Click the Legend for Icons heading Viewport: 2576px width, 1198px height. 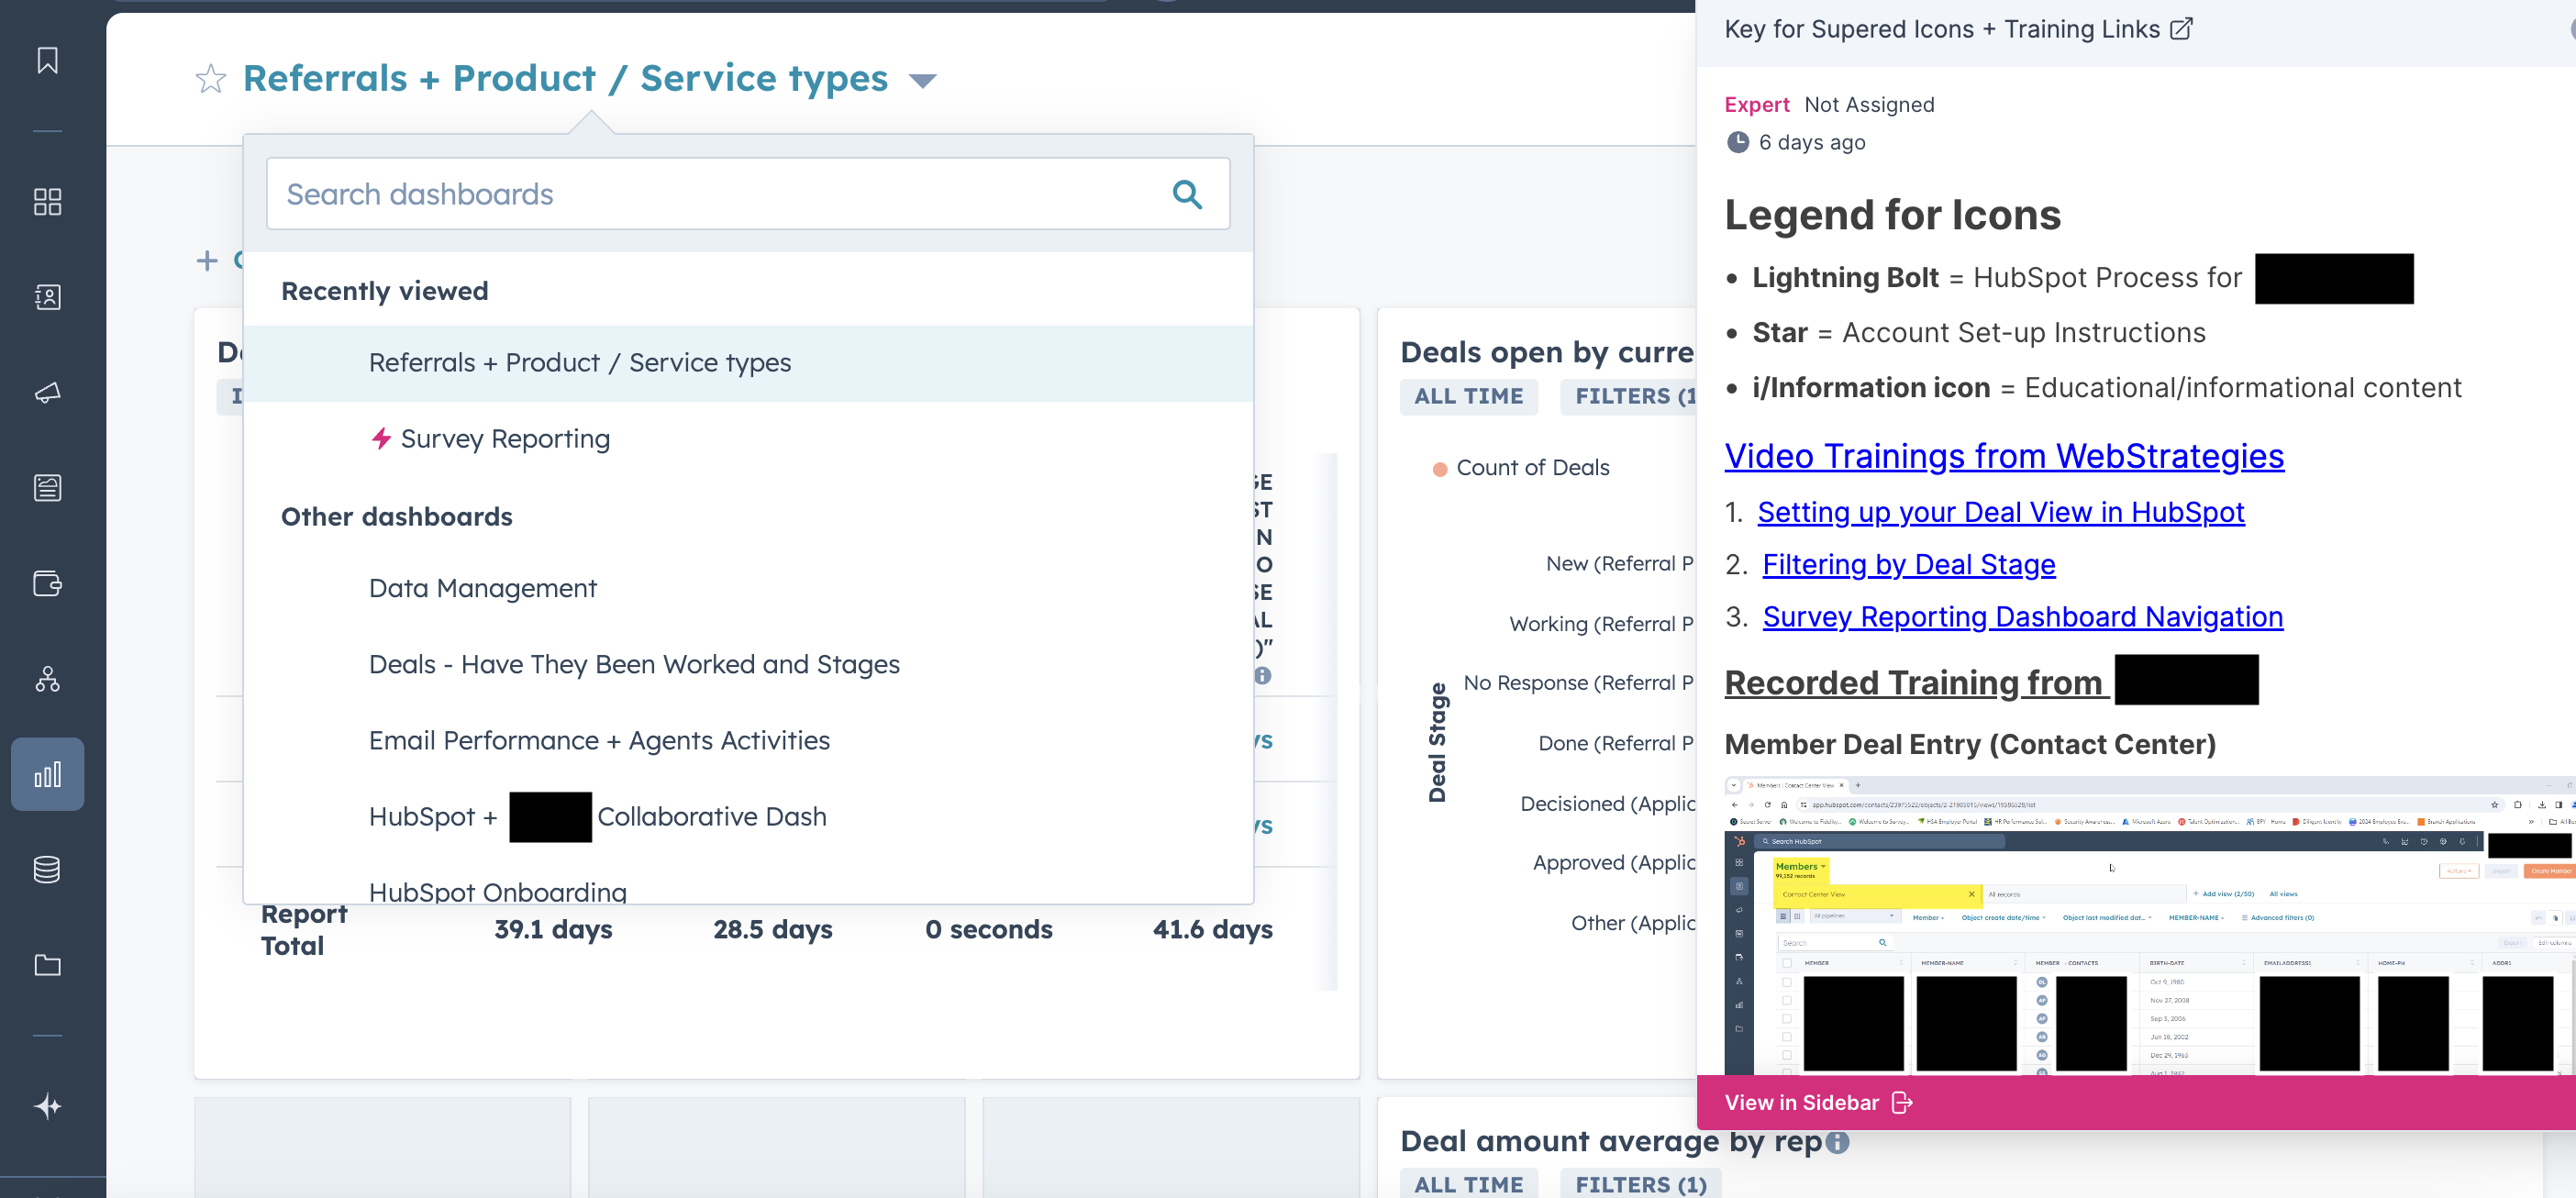[x=1892, y=215]
